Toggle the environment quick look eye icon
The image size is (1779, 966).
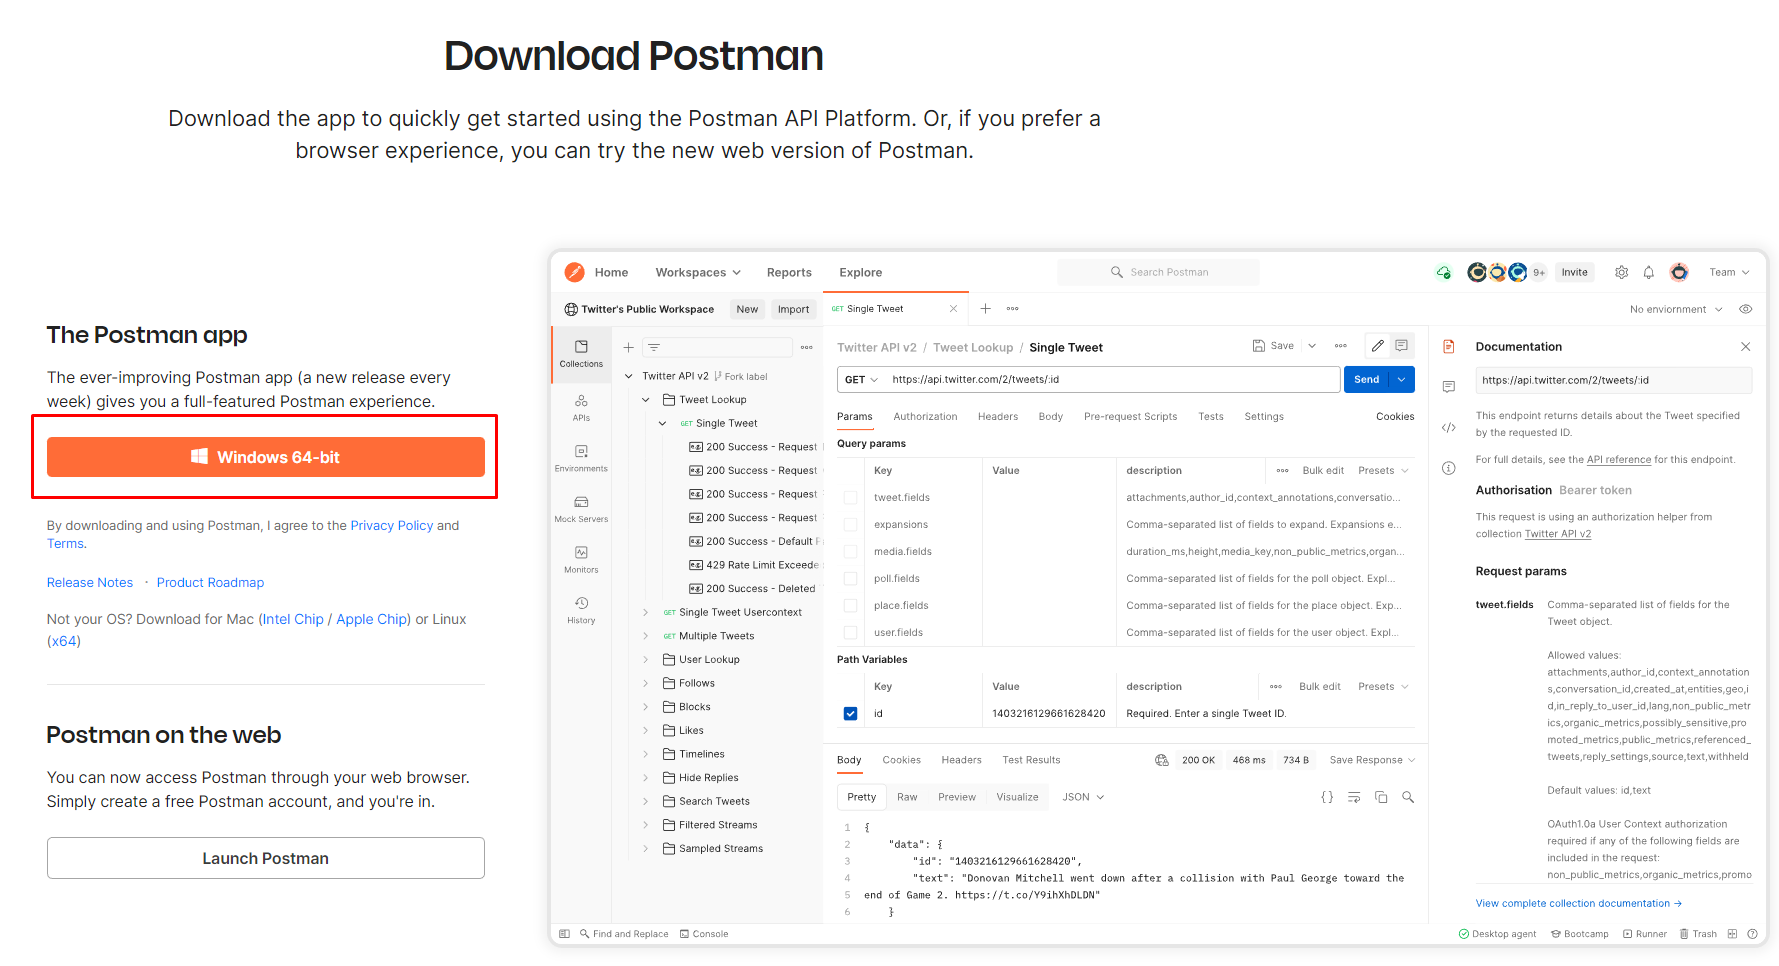pyautogui.click(x=1745, y=309)
